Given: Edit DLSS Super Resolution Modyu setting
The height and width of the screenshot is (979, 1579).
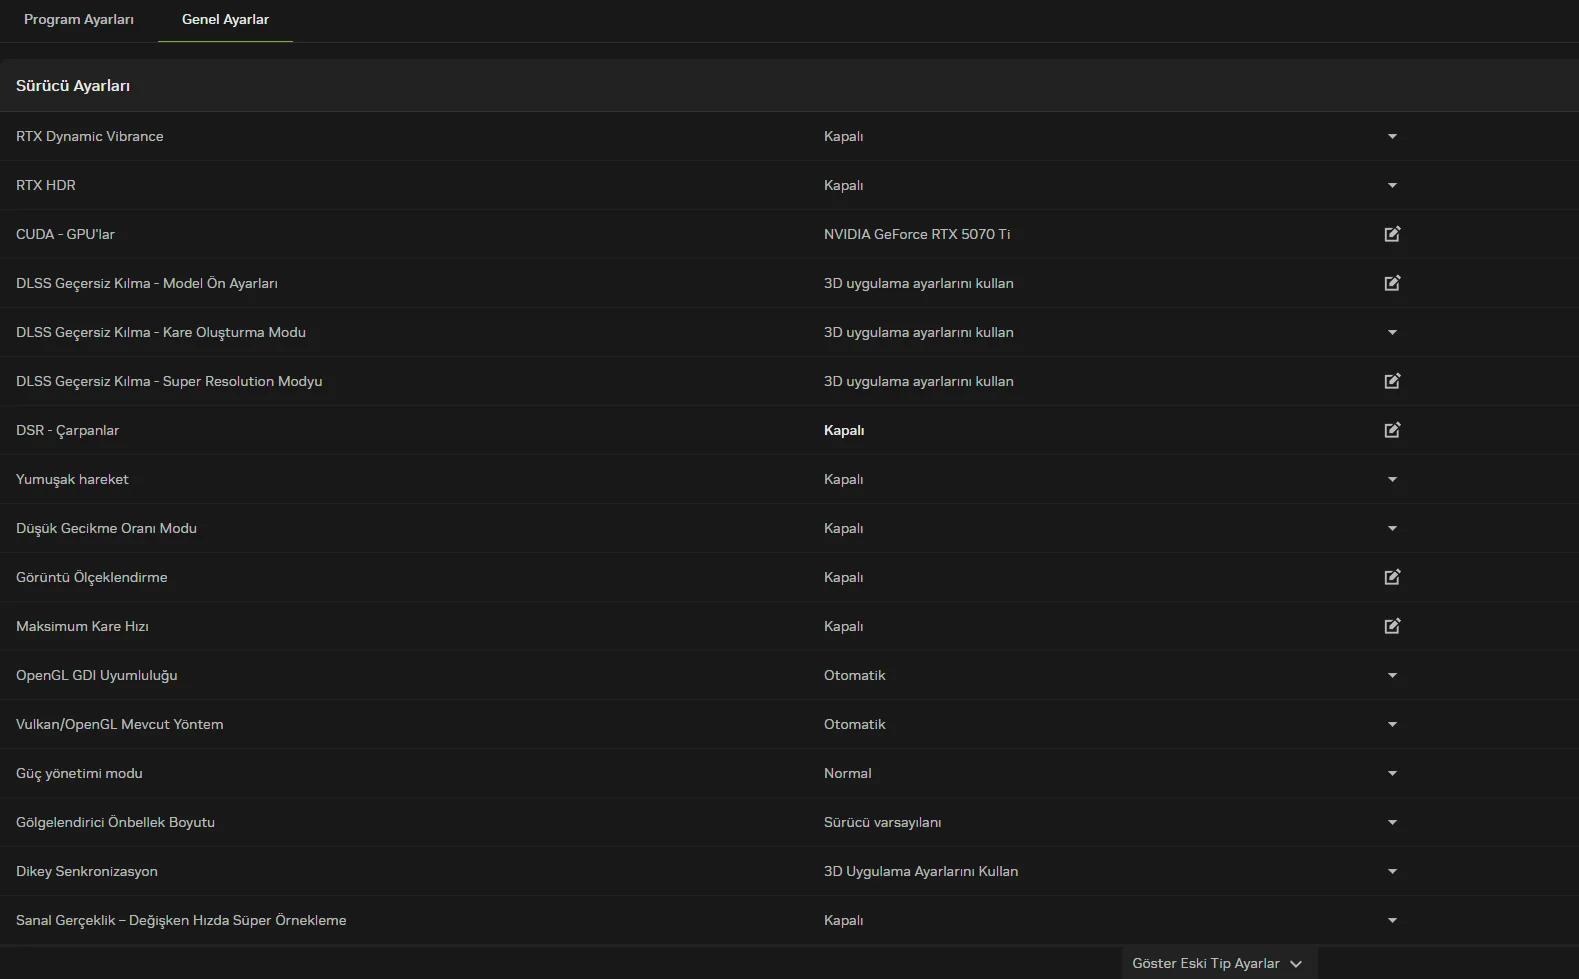Looking at the screenshot, I should (1392, 381).
